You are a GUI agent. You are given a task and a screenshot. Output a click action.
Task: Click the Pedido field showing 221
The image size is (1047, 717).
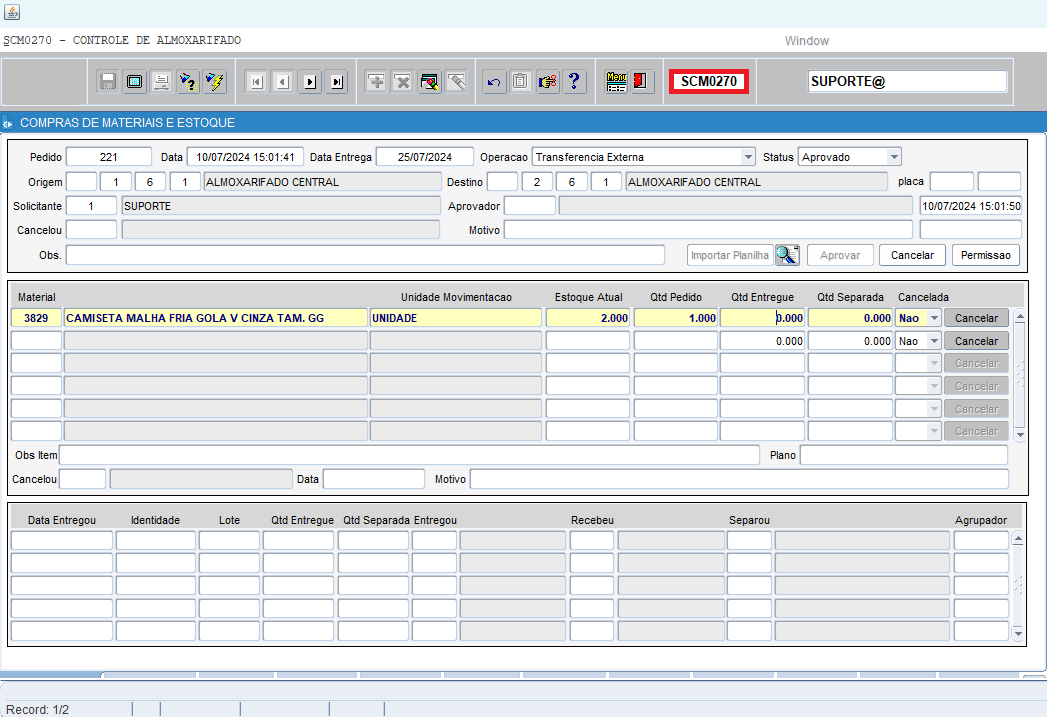click(109, 157)
